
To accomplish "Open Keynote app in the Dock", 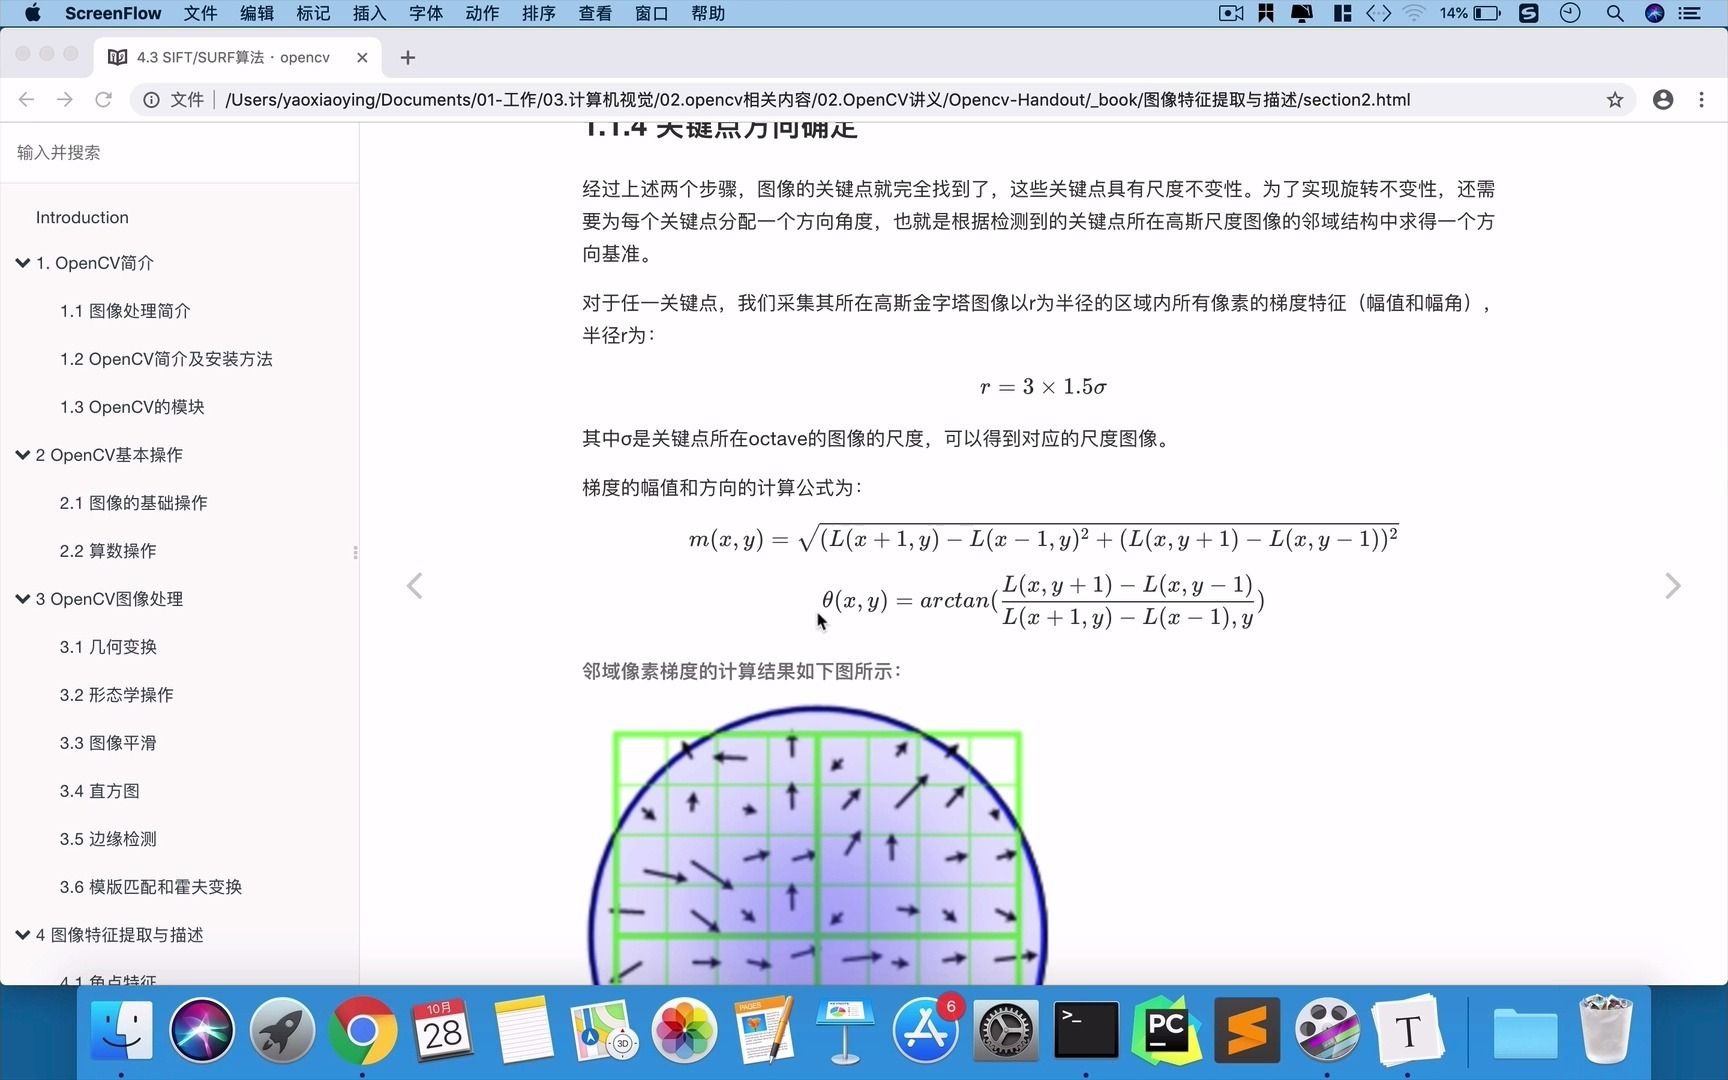I will 845,1030.
